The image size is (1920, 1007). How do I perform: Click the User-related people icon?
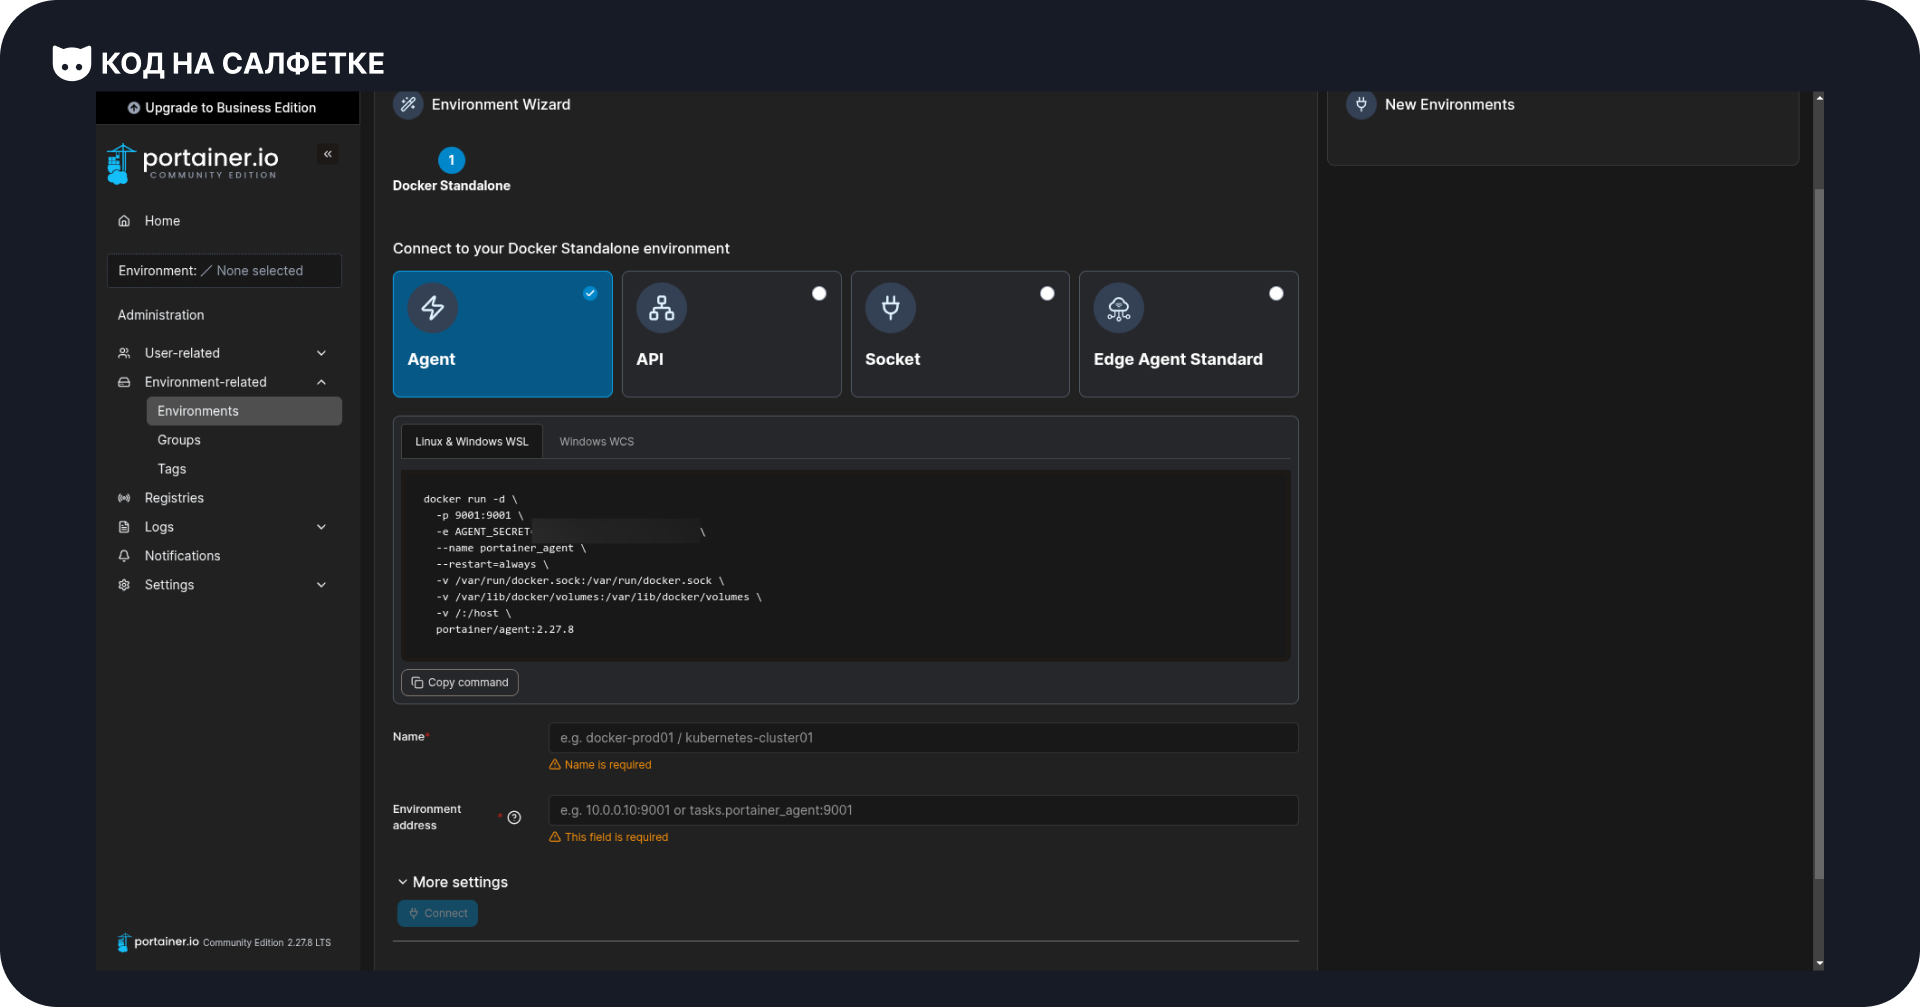pyautogui.click(x=124, y=353)
